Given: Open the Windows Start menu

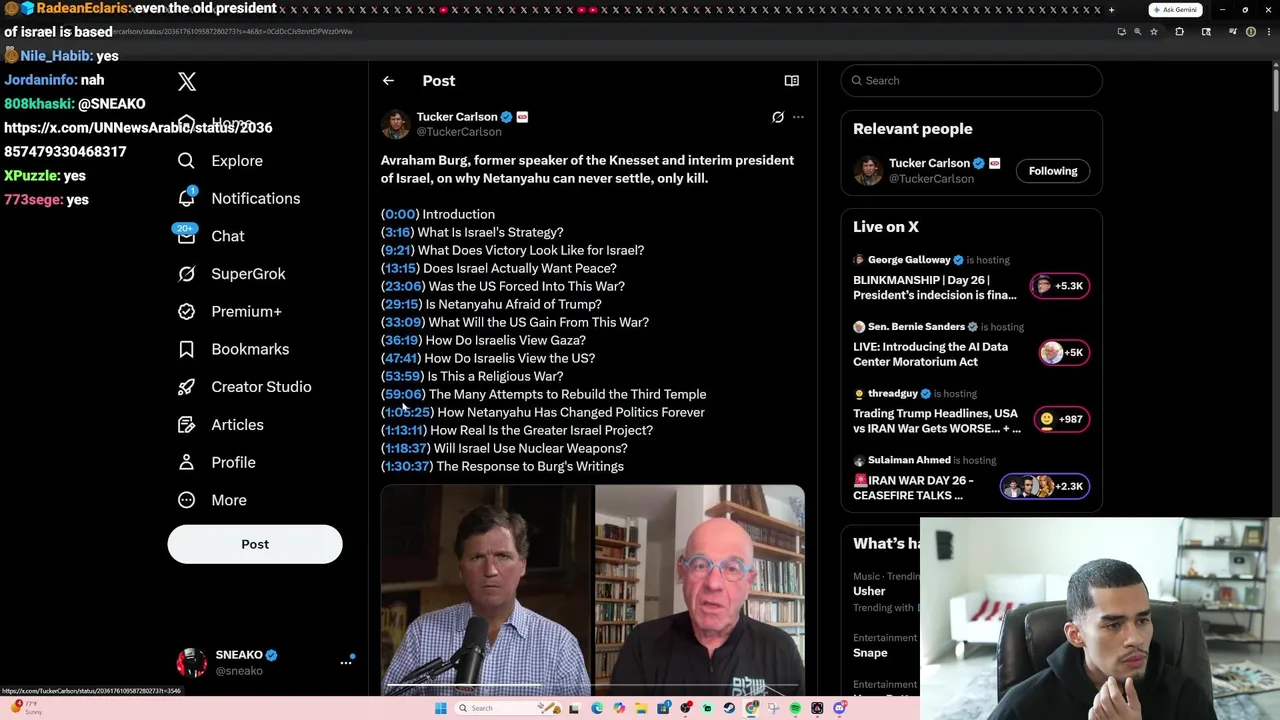Looking at the screenshot, I should coord(441,708).
